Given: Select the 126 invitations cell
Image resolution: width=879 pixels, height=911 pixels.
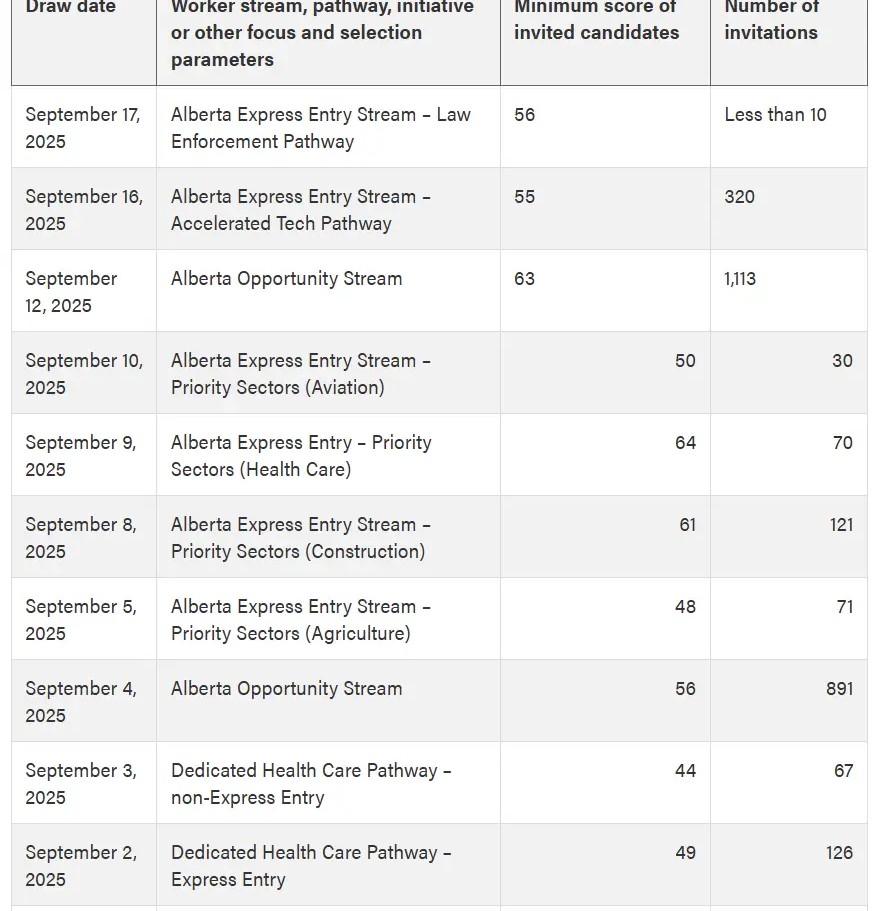Looking at the screenshot, I should coord(839,853).
